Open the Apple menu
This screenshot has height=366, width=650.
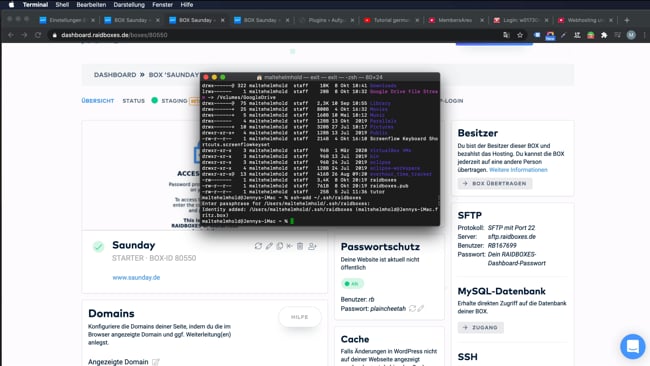point(11,5)
